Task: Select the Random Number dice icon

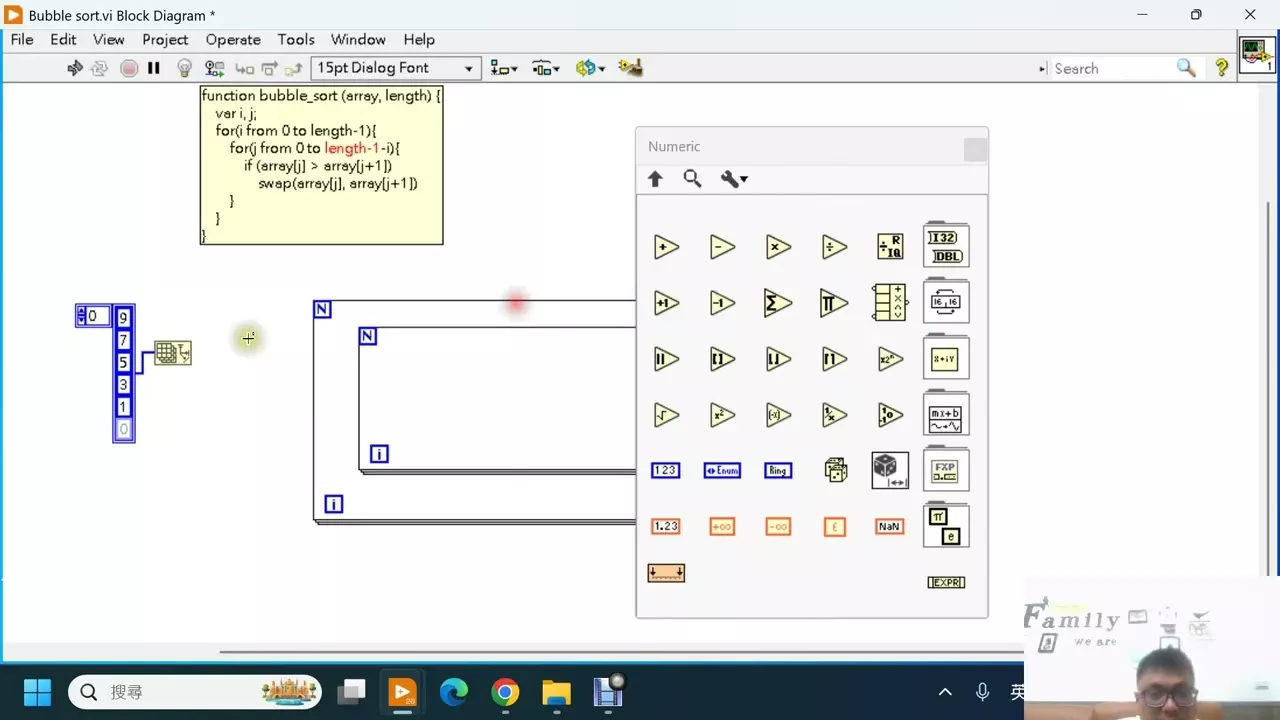Action: click(x=834, y=470)
